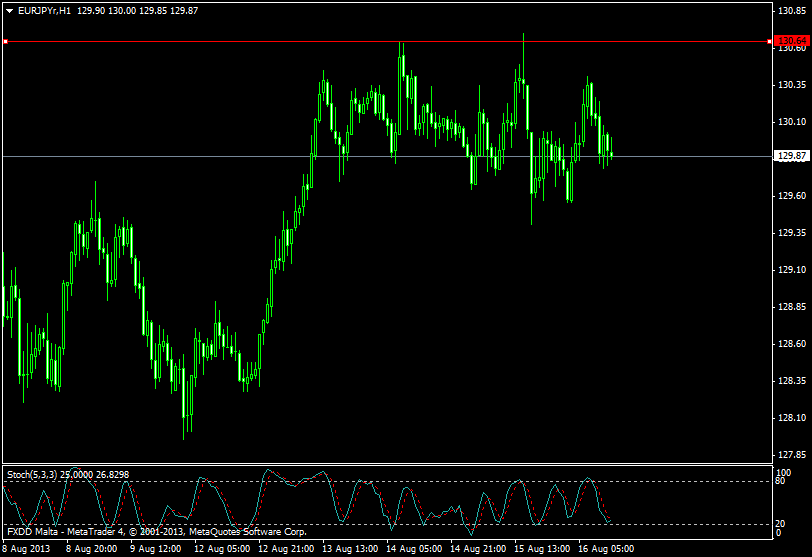Click the 13 Aug 13:00 time label
The height and width of the screenshot is (557, 812).
coord(350,549)
